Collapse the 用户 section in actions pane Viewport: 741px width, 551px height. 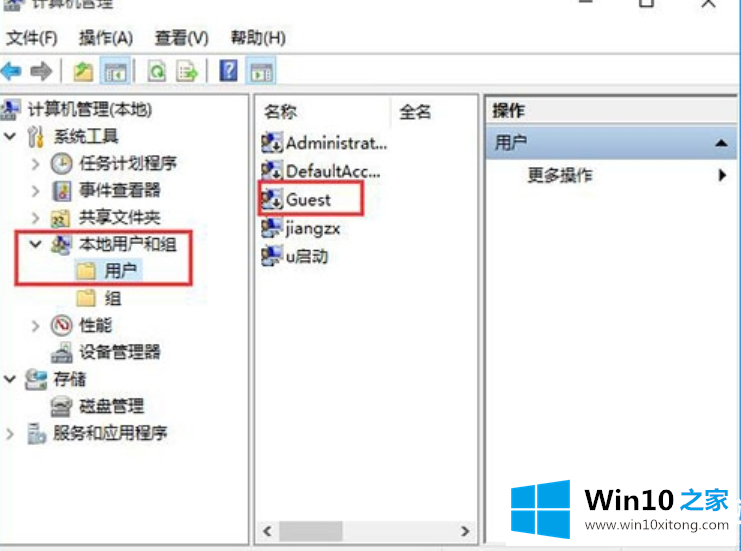click(x=721, y=143)
